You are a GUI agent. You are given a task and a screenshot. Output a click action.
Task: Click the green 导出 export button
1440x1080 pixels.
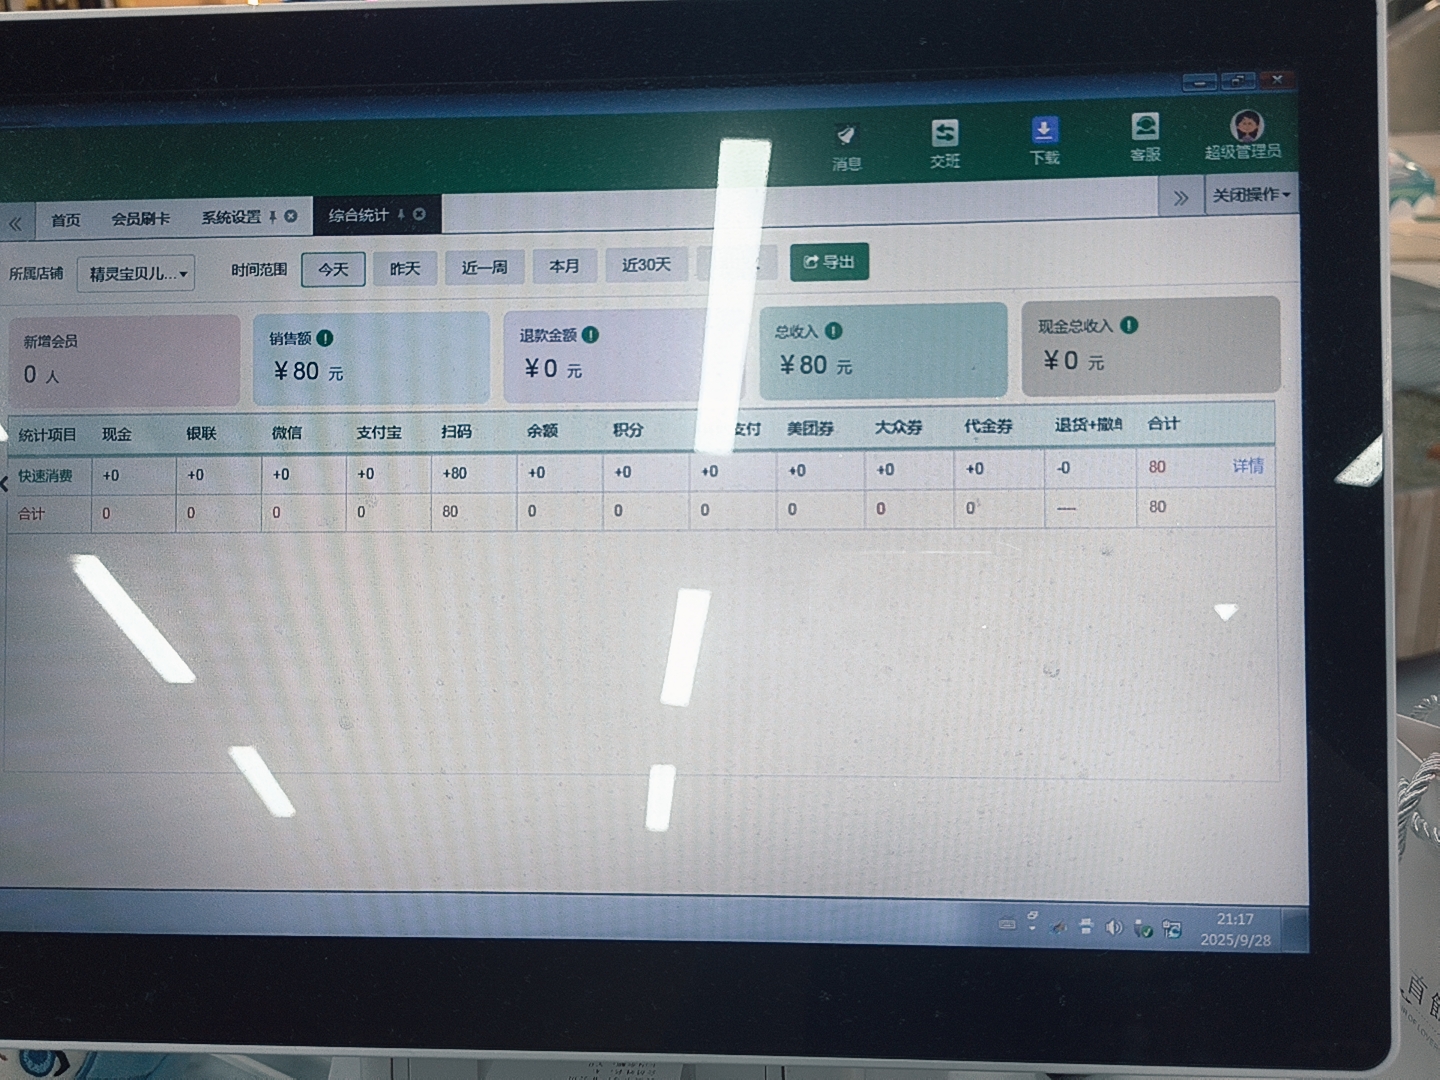(x=829, y=262)
